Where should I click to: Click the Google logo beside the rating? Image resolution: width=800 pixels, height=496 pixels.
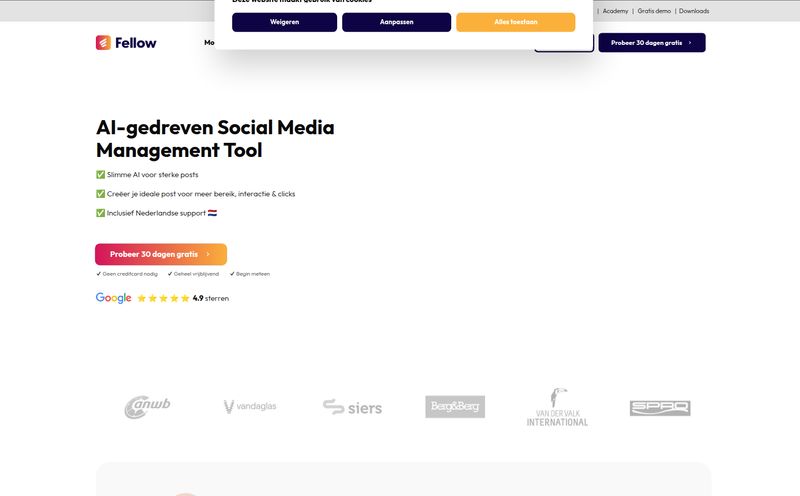(113, 298)
